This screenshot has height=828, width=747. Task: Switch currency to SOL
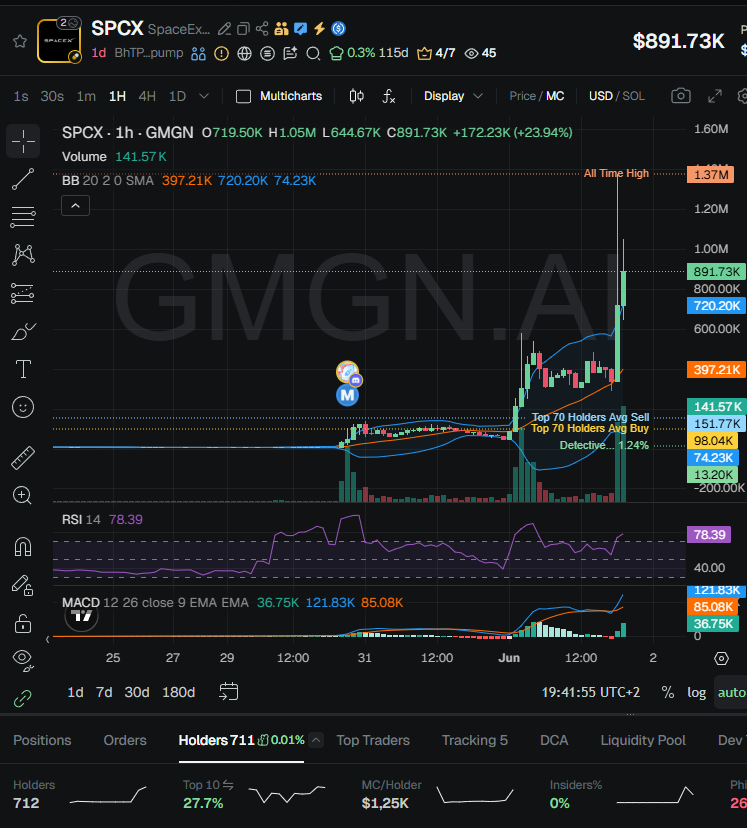pos(633,96)
